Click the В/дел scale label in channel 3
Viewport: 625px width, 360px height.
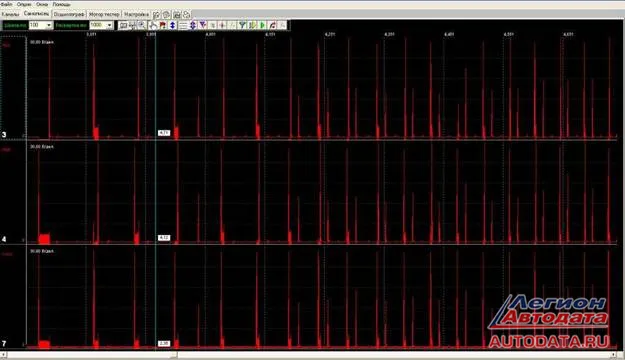point(42,42)
